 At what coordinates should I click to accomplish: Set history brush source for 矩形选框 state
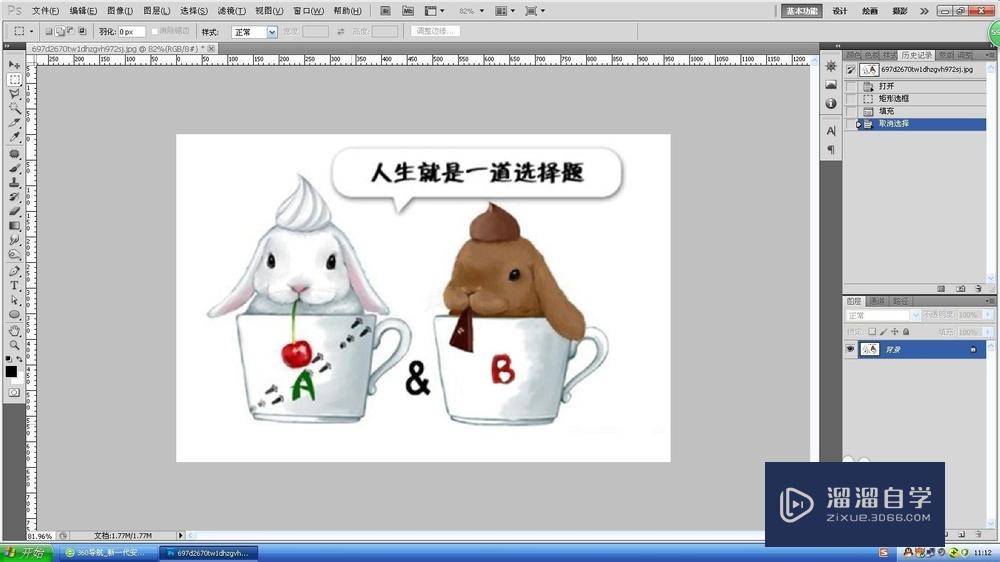point(851,99)
